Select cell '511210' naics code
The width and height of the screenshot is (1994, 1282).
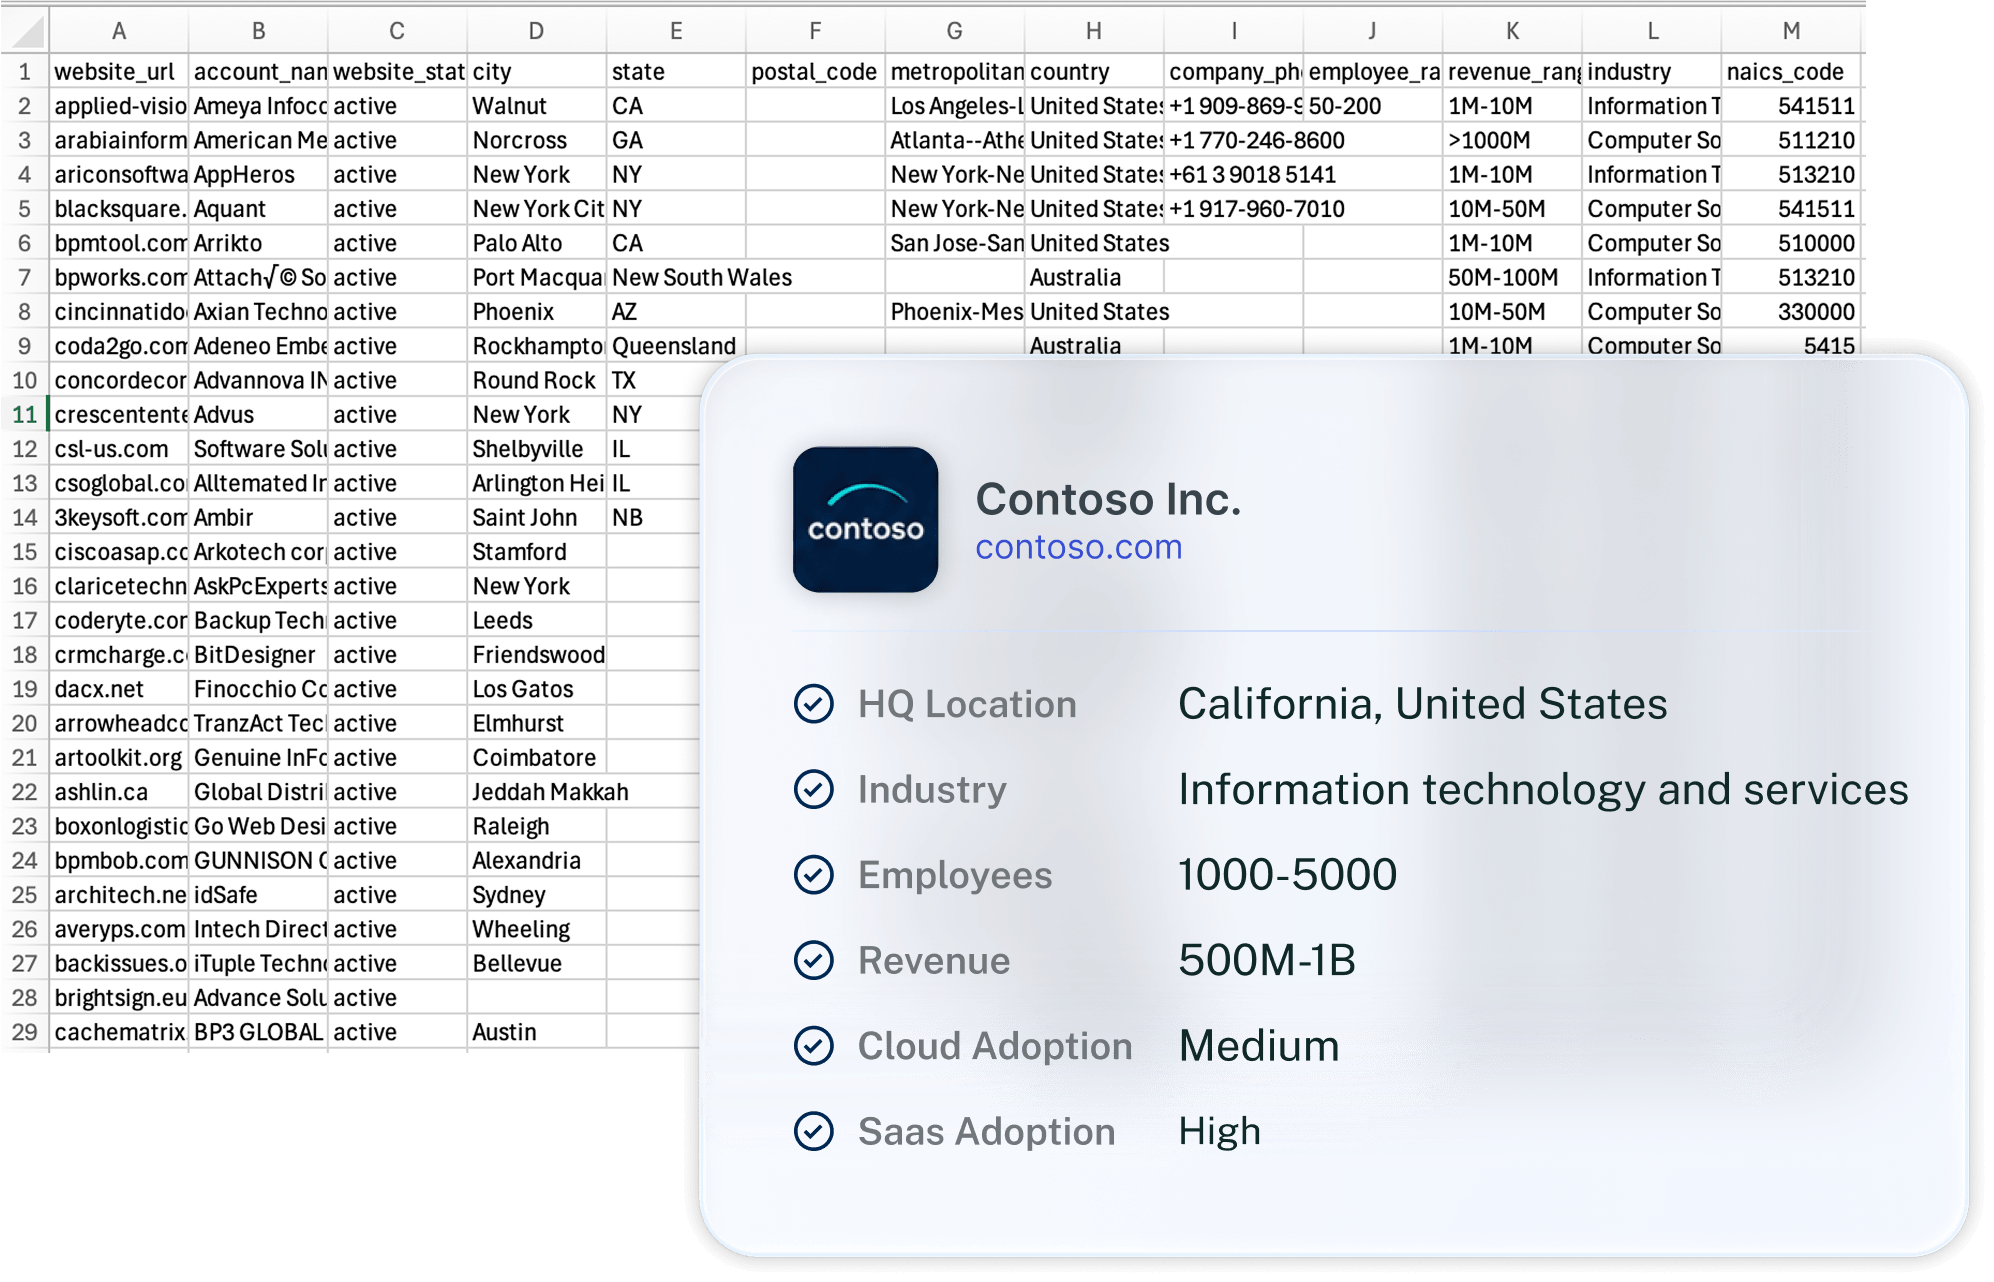(x=1791, y=140)
